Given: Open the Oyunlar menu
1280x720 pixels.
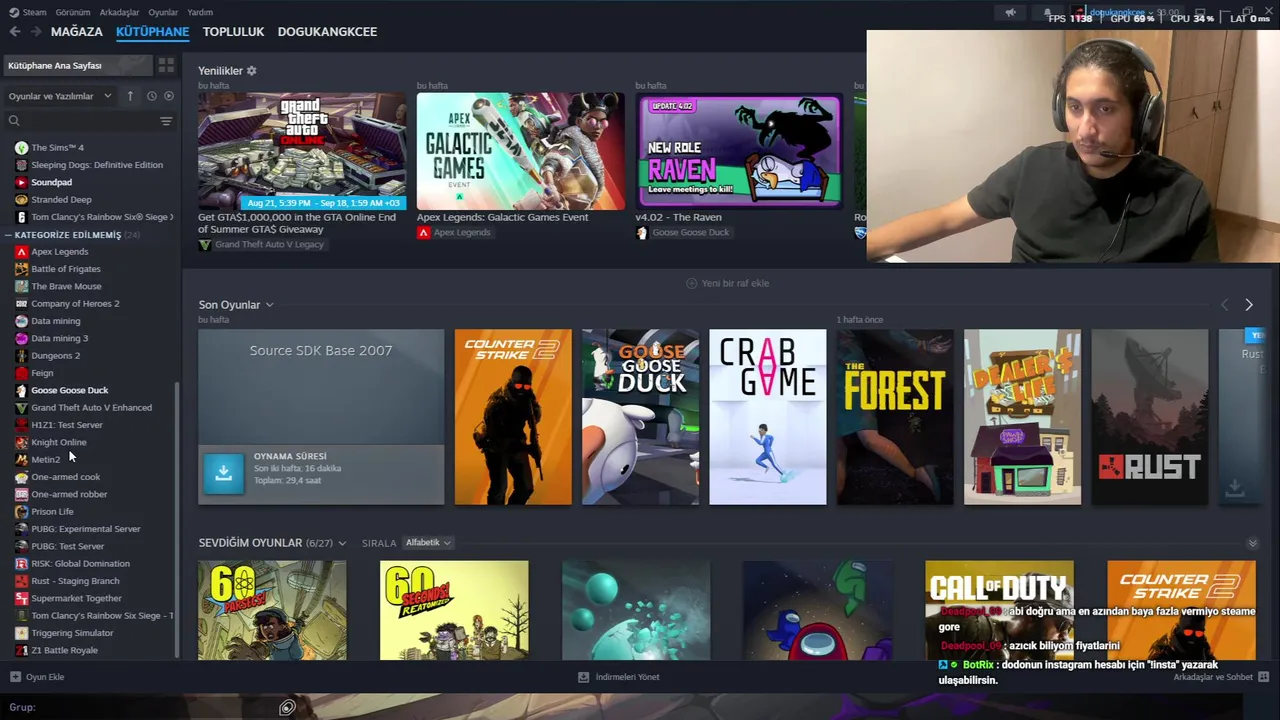Looking at the screenshot, I should click(x=163, y=13).
